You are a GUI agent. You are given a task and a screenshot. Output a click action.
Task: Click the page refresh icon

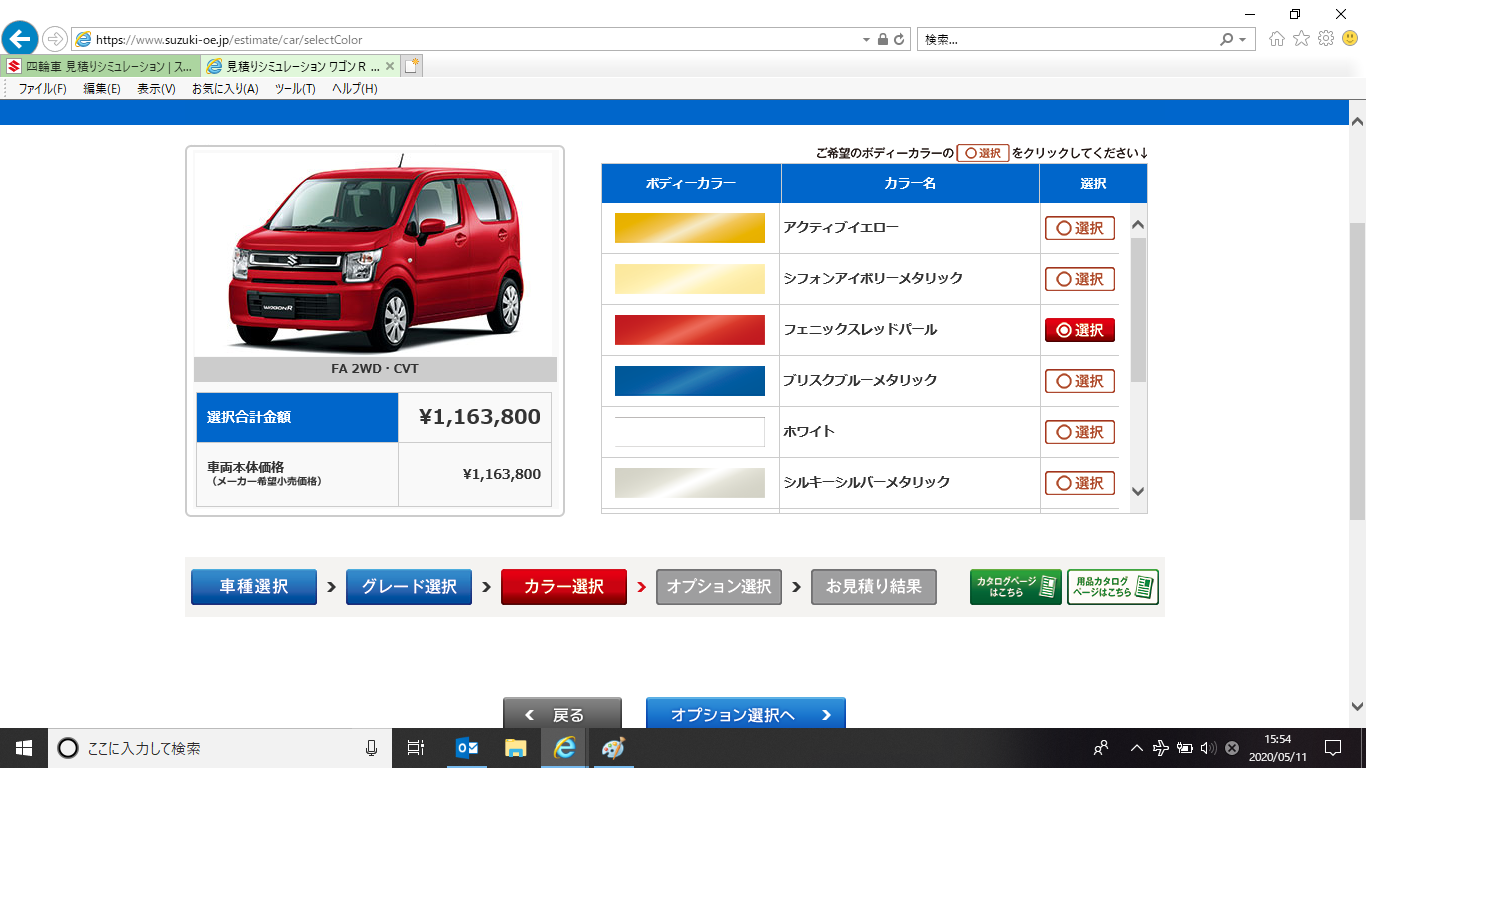coord(899,40)
